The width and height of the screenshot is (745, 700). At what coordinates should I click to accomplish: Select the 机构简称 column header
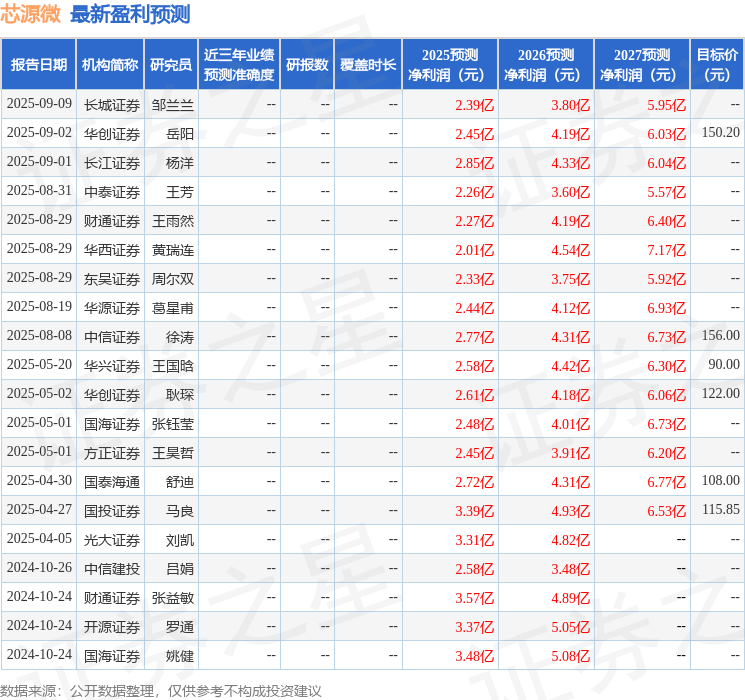[x=110, y=65]
